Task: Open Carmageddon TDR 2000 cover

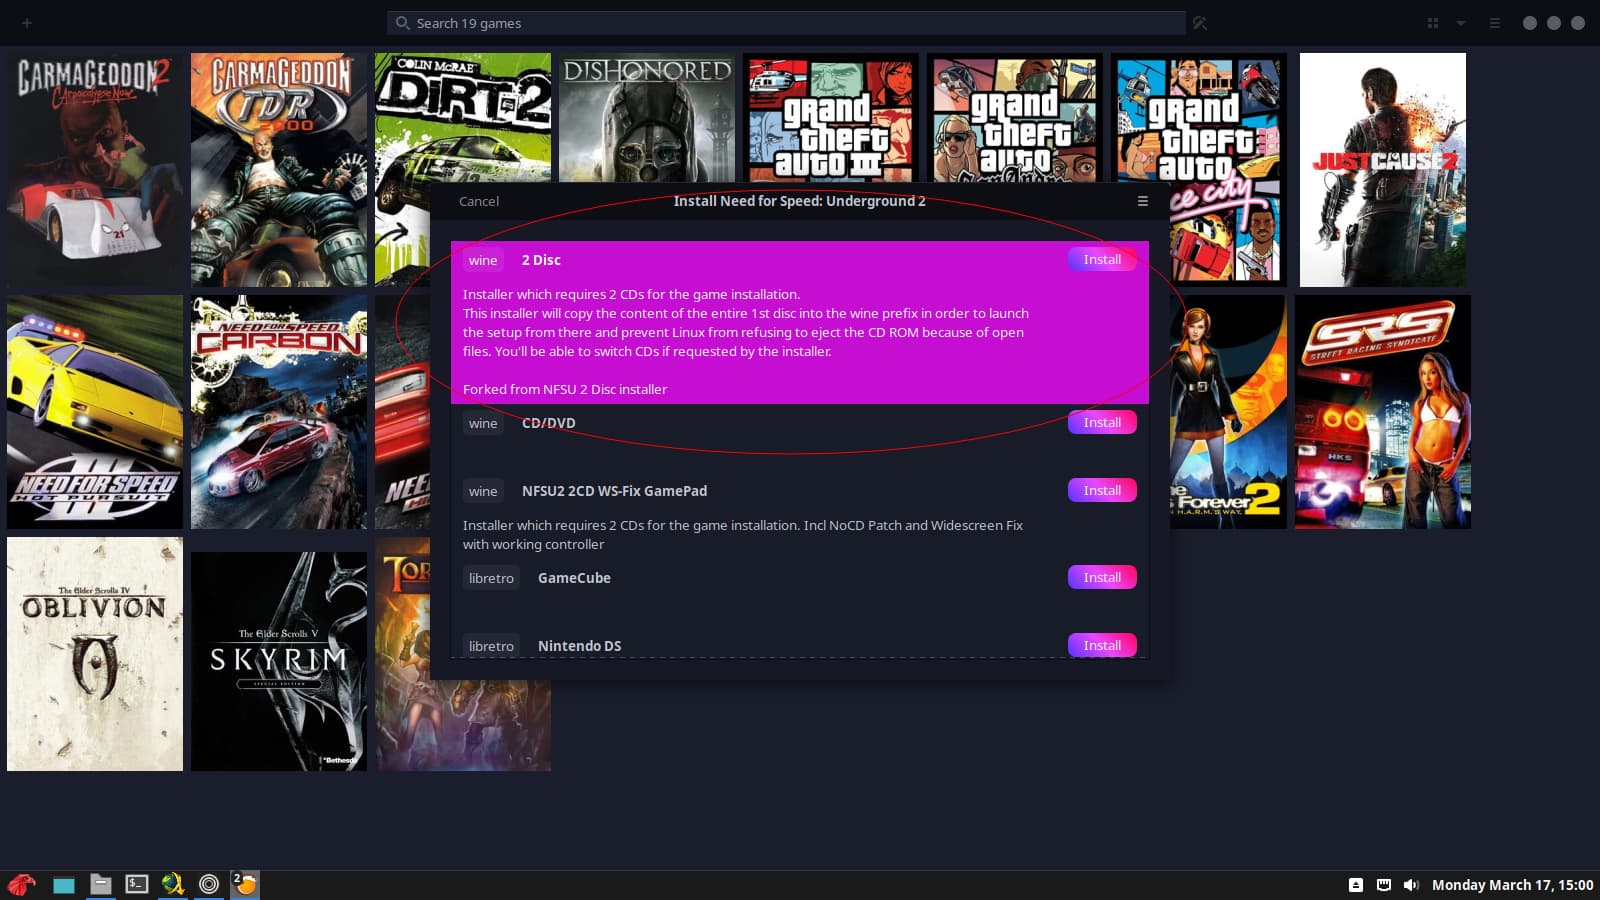Action: [x=279, y=170]
